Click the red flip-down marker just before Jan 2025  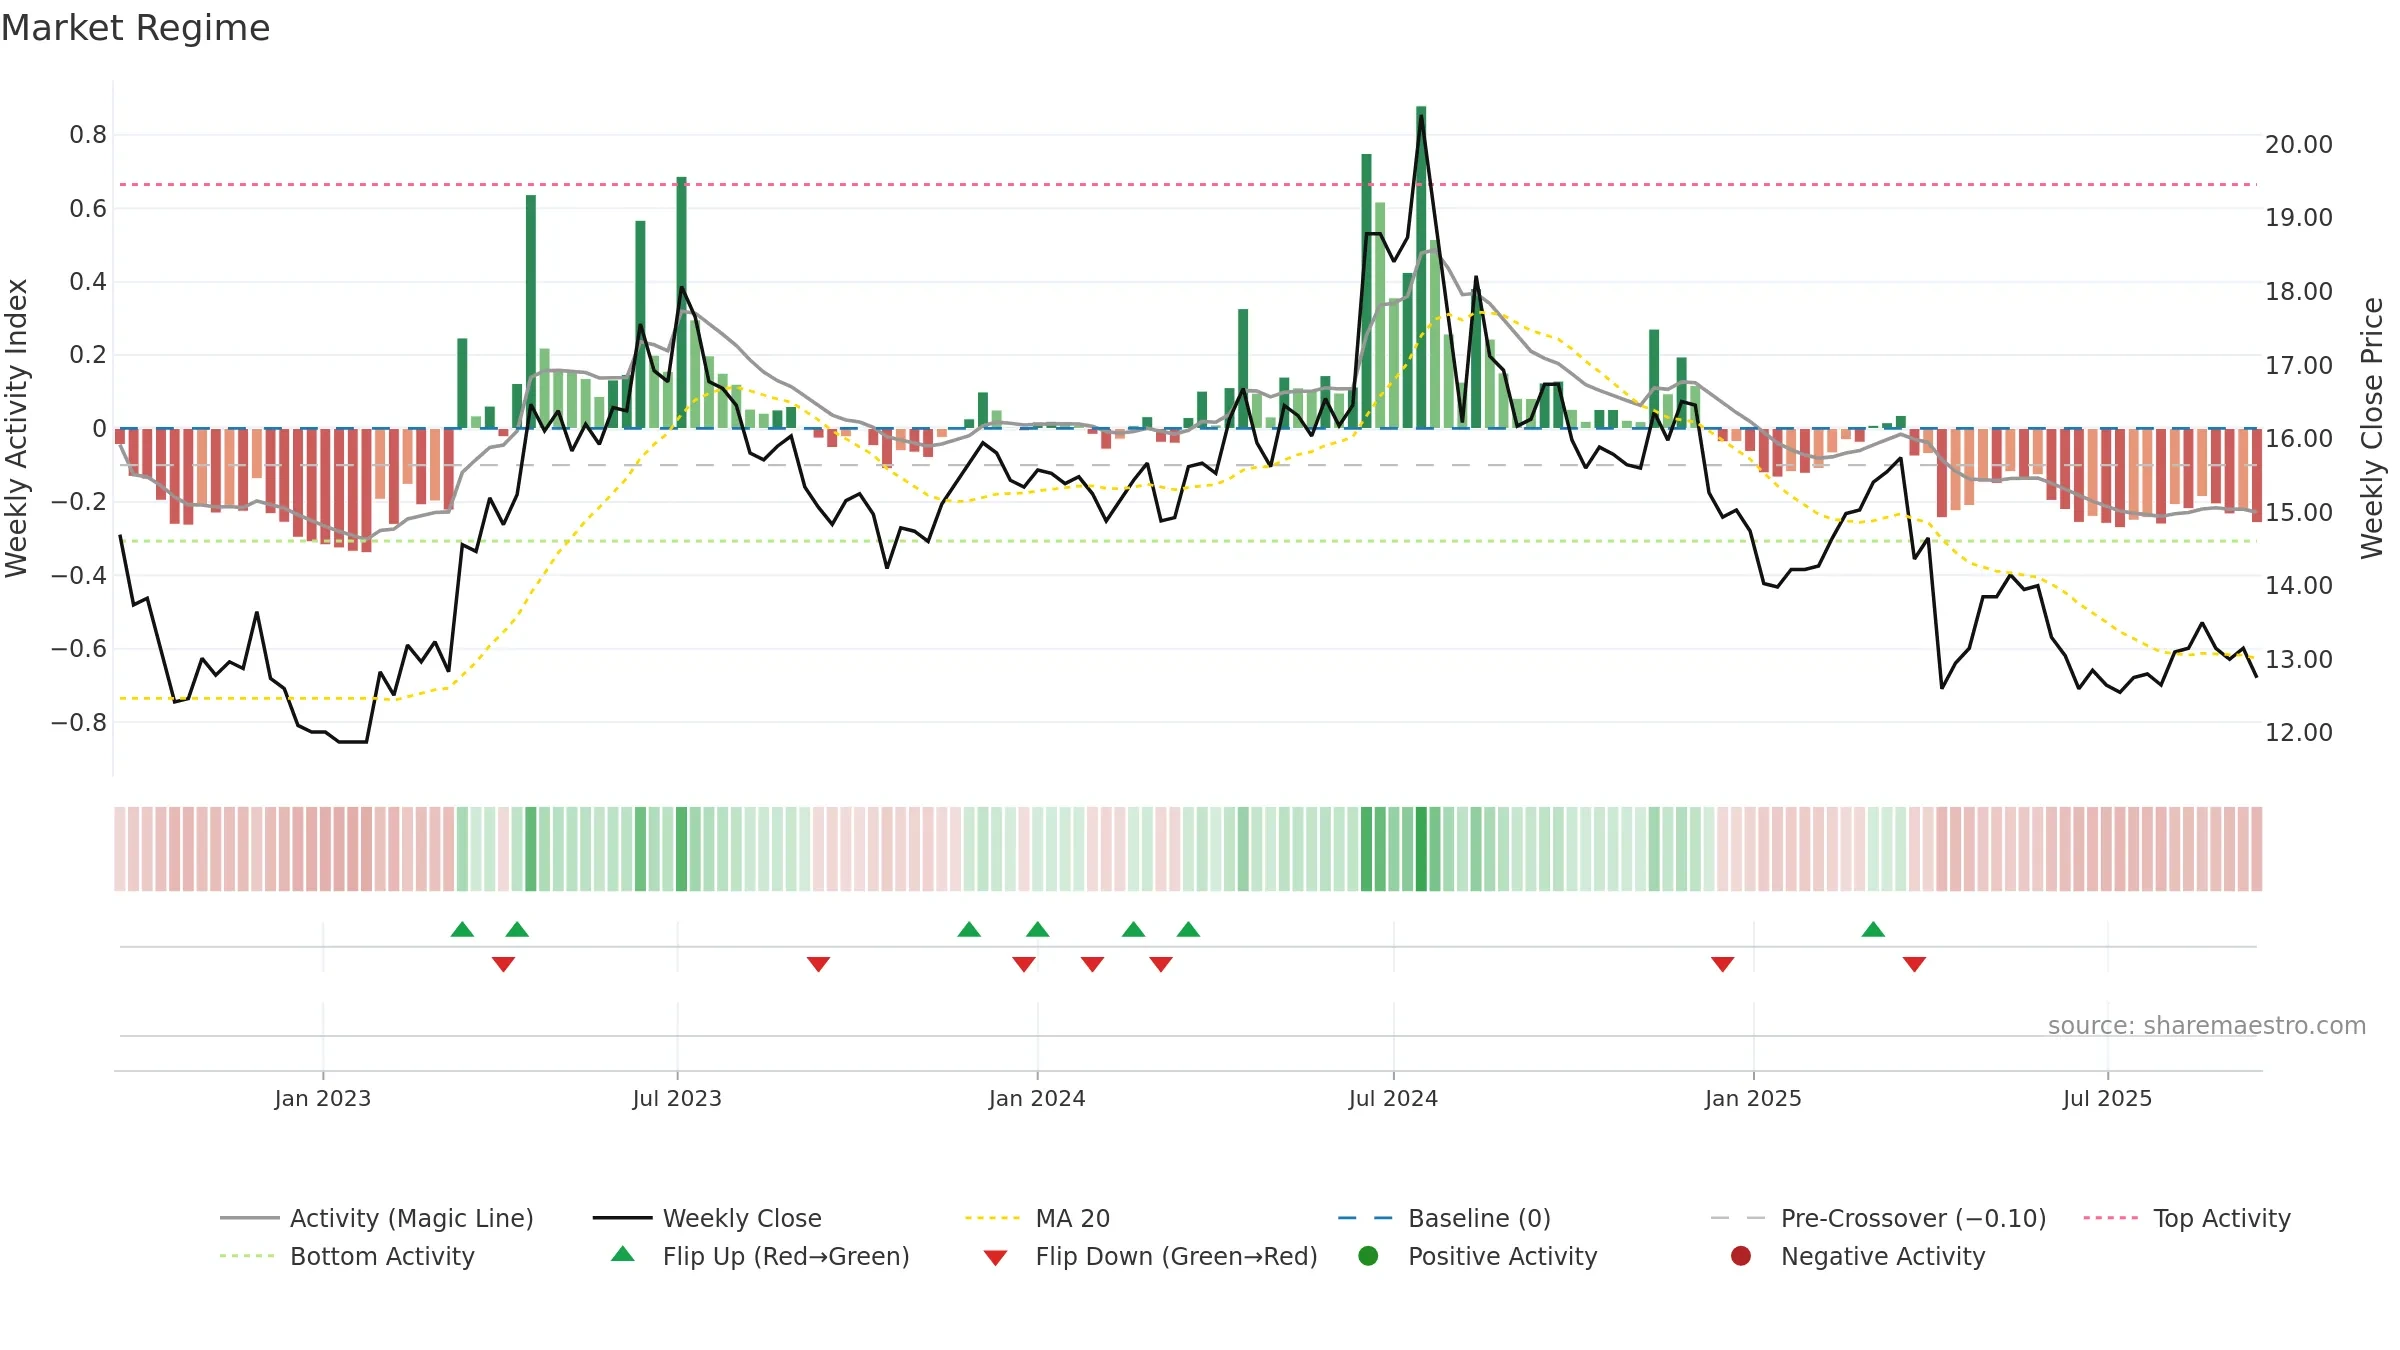(x=1722, y=964)
